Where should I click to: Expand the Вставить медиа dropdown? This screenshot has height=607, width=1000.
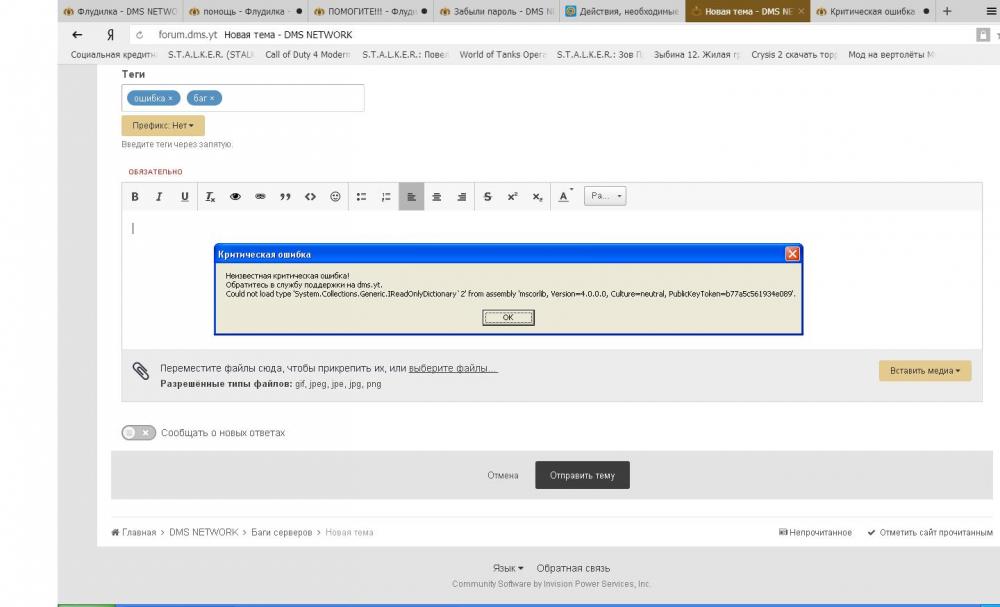[924, 370]
